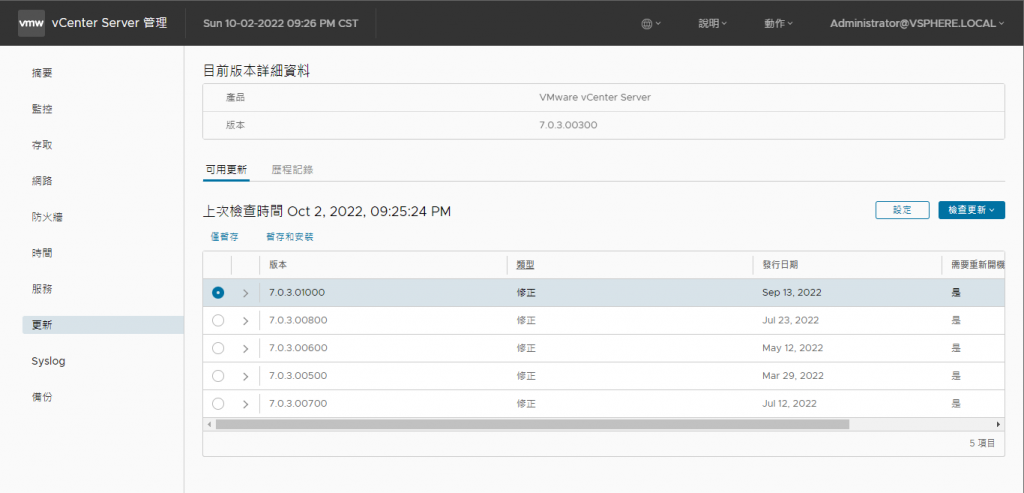This screenshot has height=493, width=1024.
Task: Expand details of version 7.0.3.00700
Action: point(246,404)
